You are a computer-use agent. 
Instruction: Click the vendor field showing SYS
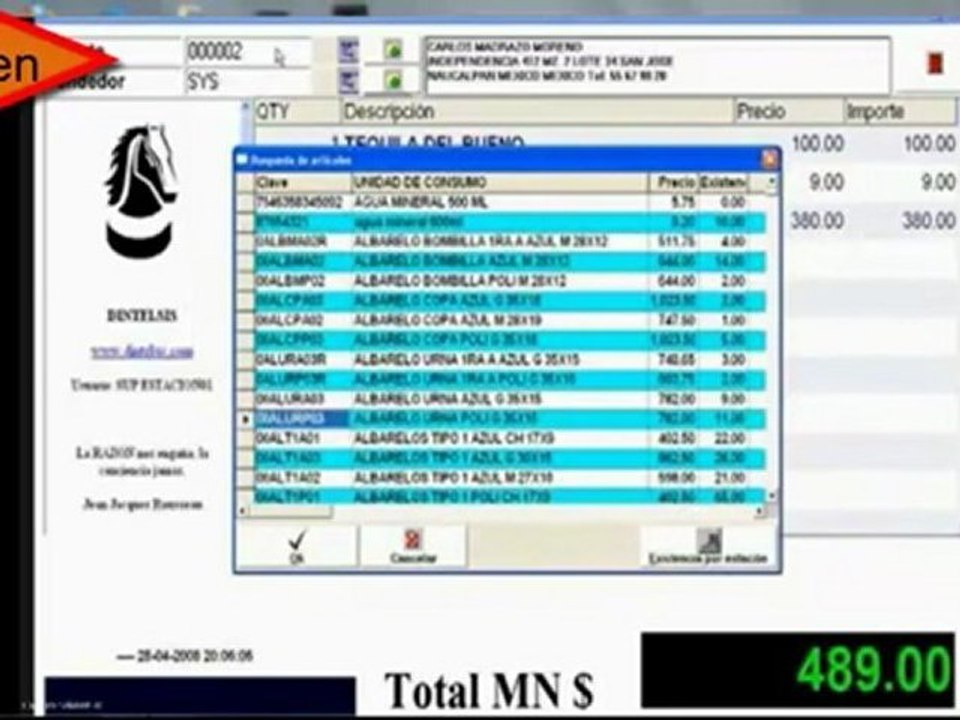(x=249, y=81)
